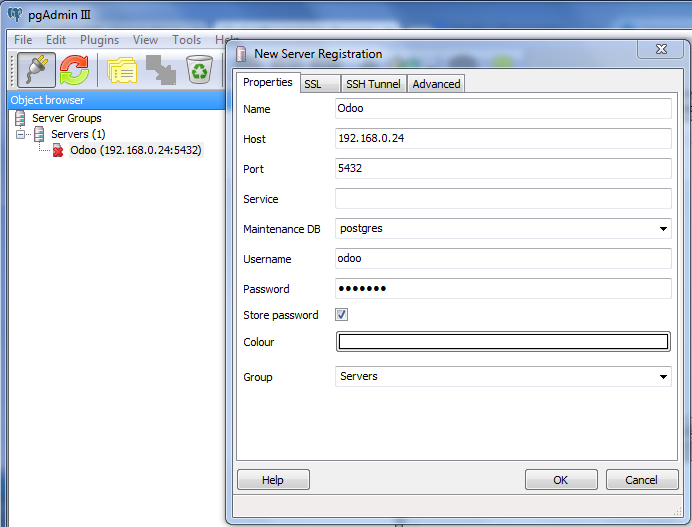Viewport: 692px width, 527px height.
Task: Click the plug connection toolbar icon
Action: [x=37, y=70]
